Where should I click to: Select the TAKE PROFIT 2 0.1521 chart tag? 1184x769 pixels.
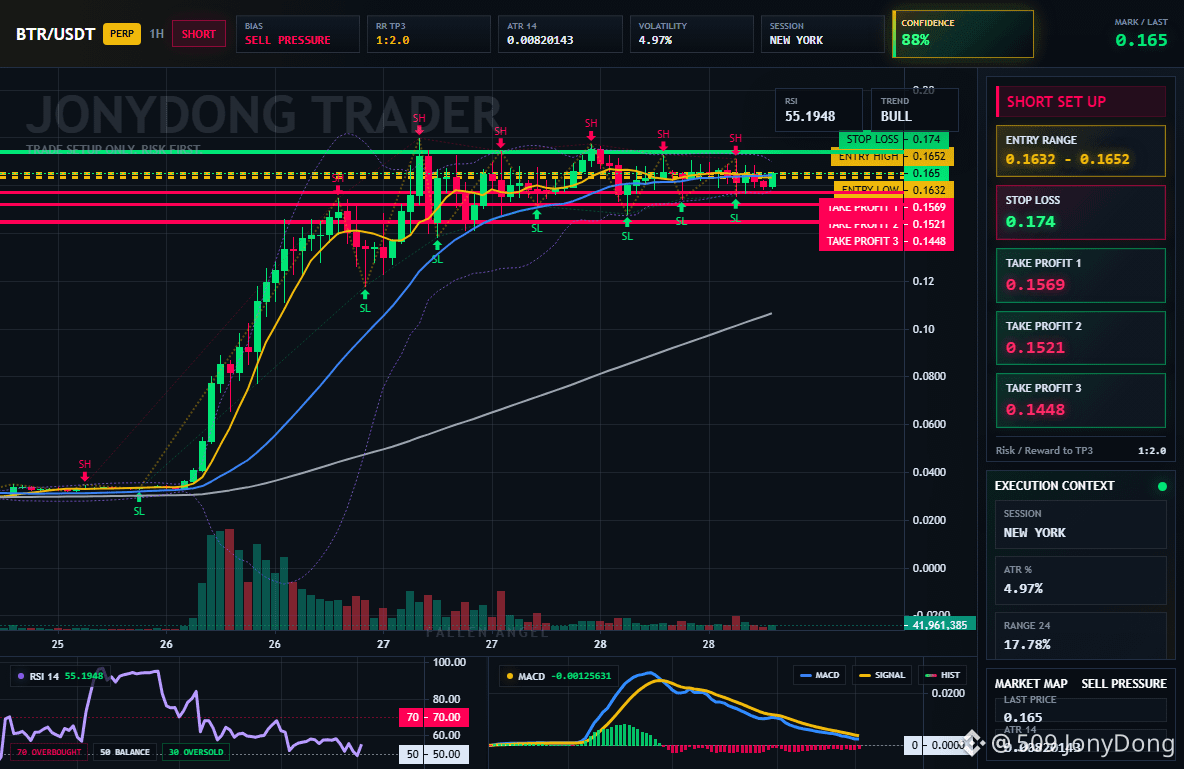[x=886, y=224]
